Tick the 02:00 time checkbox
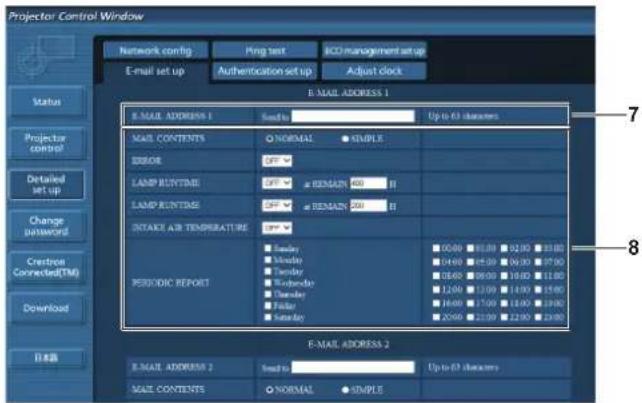Image resolution: width=642 pixels, height=403 pixels. point(504,248)
